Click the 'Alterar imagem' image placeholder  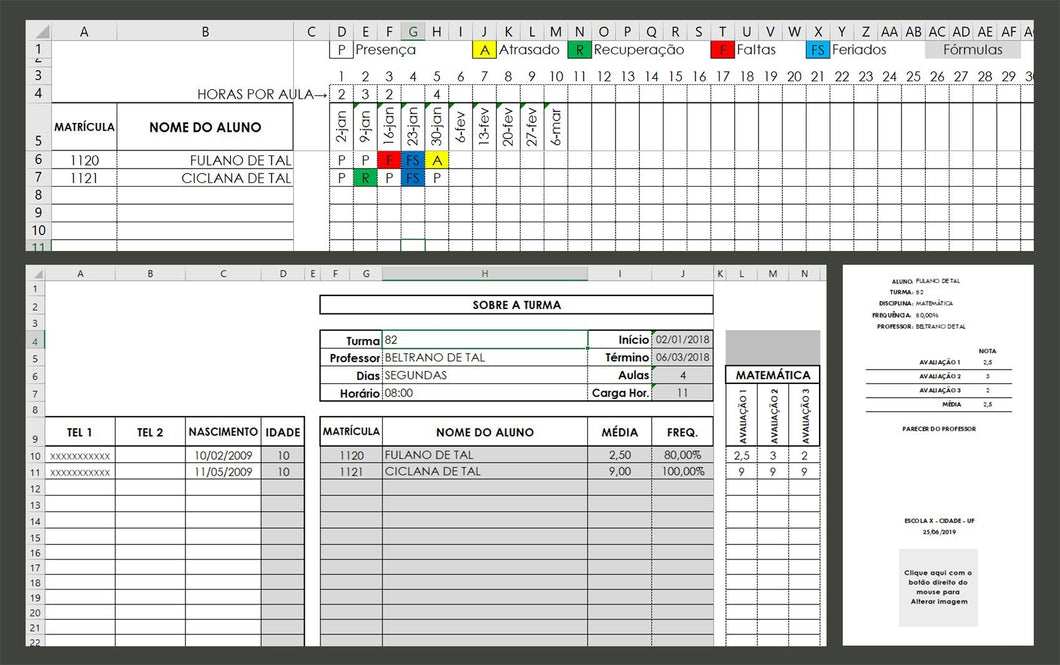pyautogui.click(x=937, y=589)
